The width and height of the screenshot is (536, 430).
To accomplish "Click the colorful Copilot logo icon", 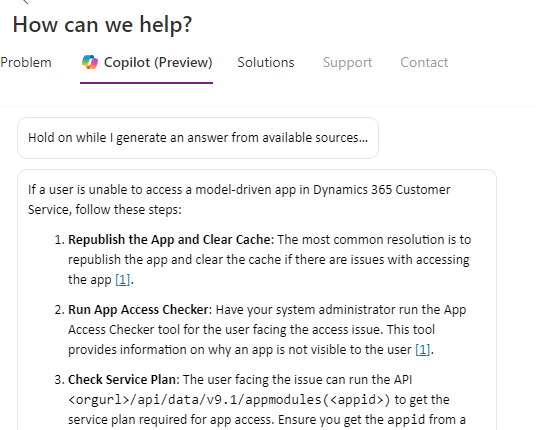I will pos(90,62).
